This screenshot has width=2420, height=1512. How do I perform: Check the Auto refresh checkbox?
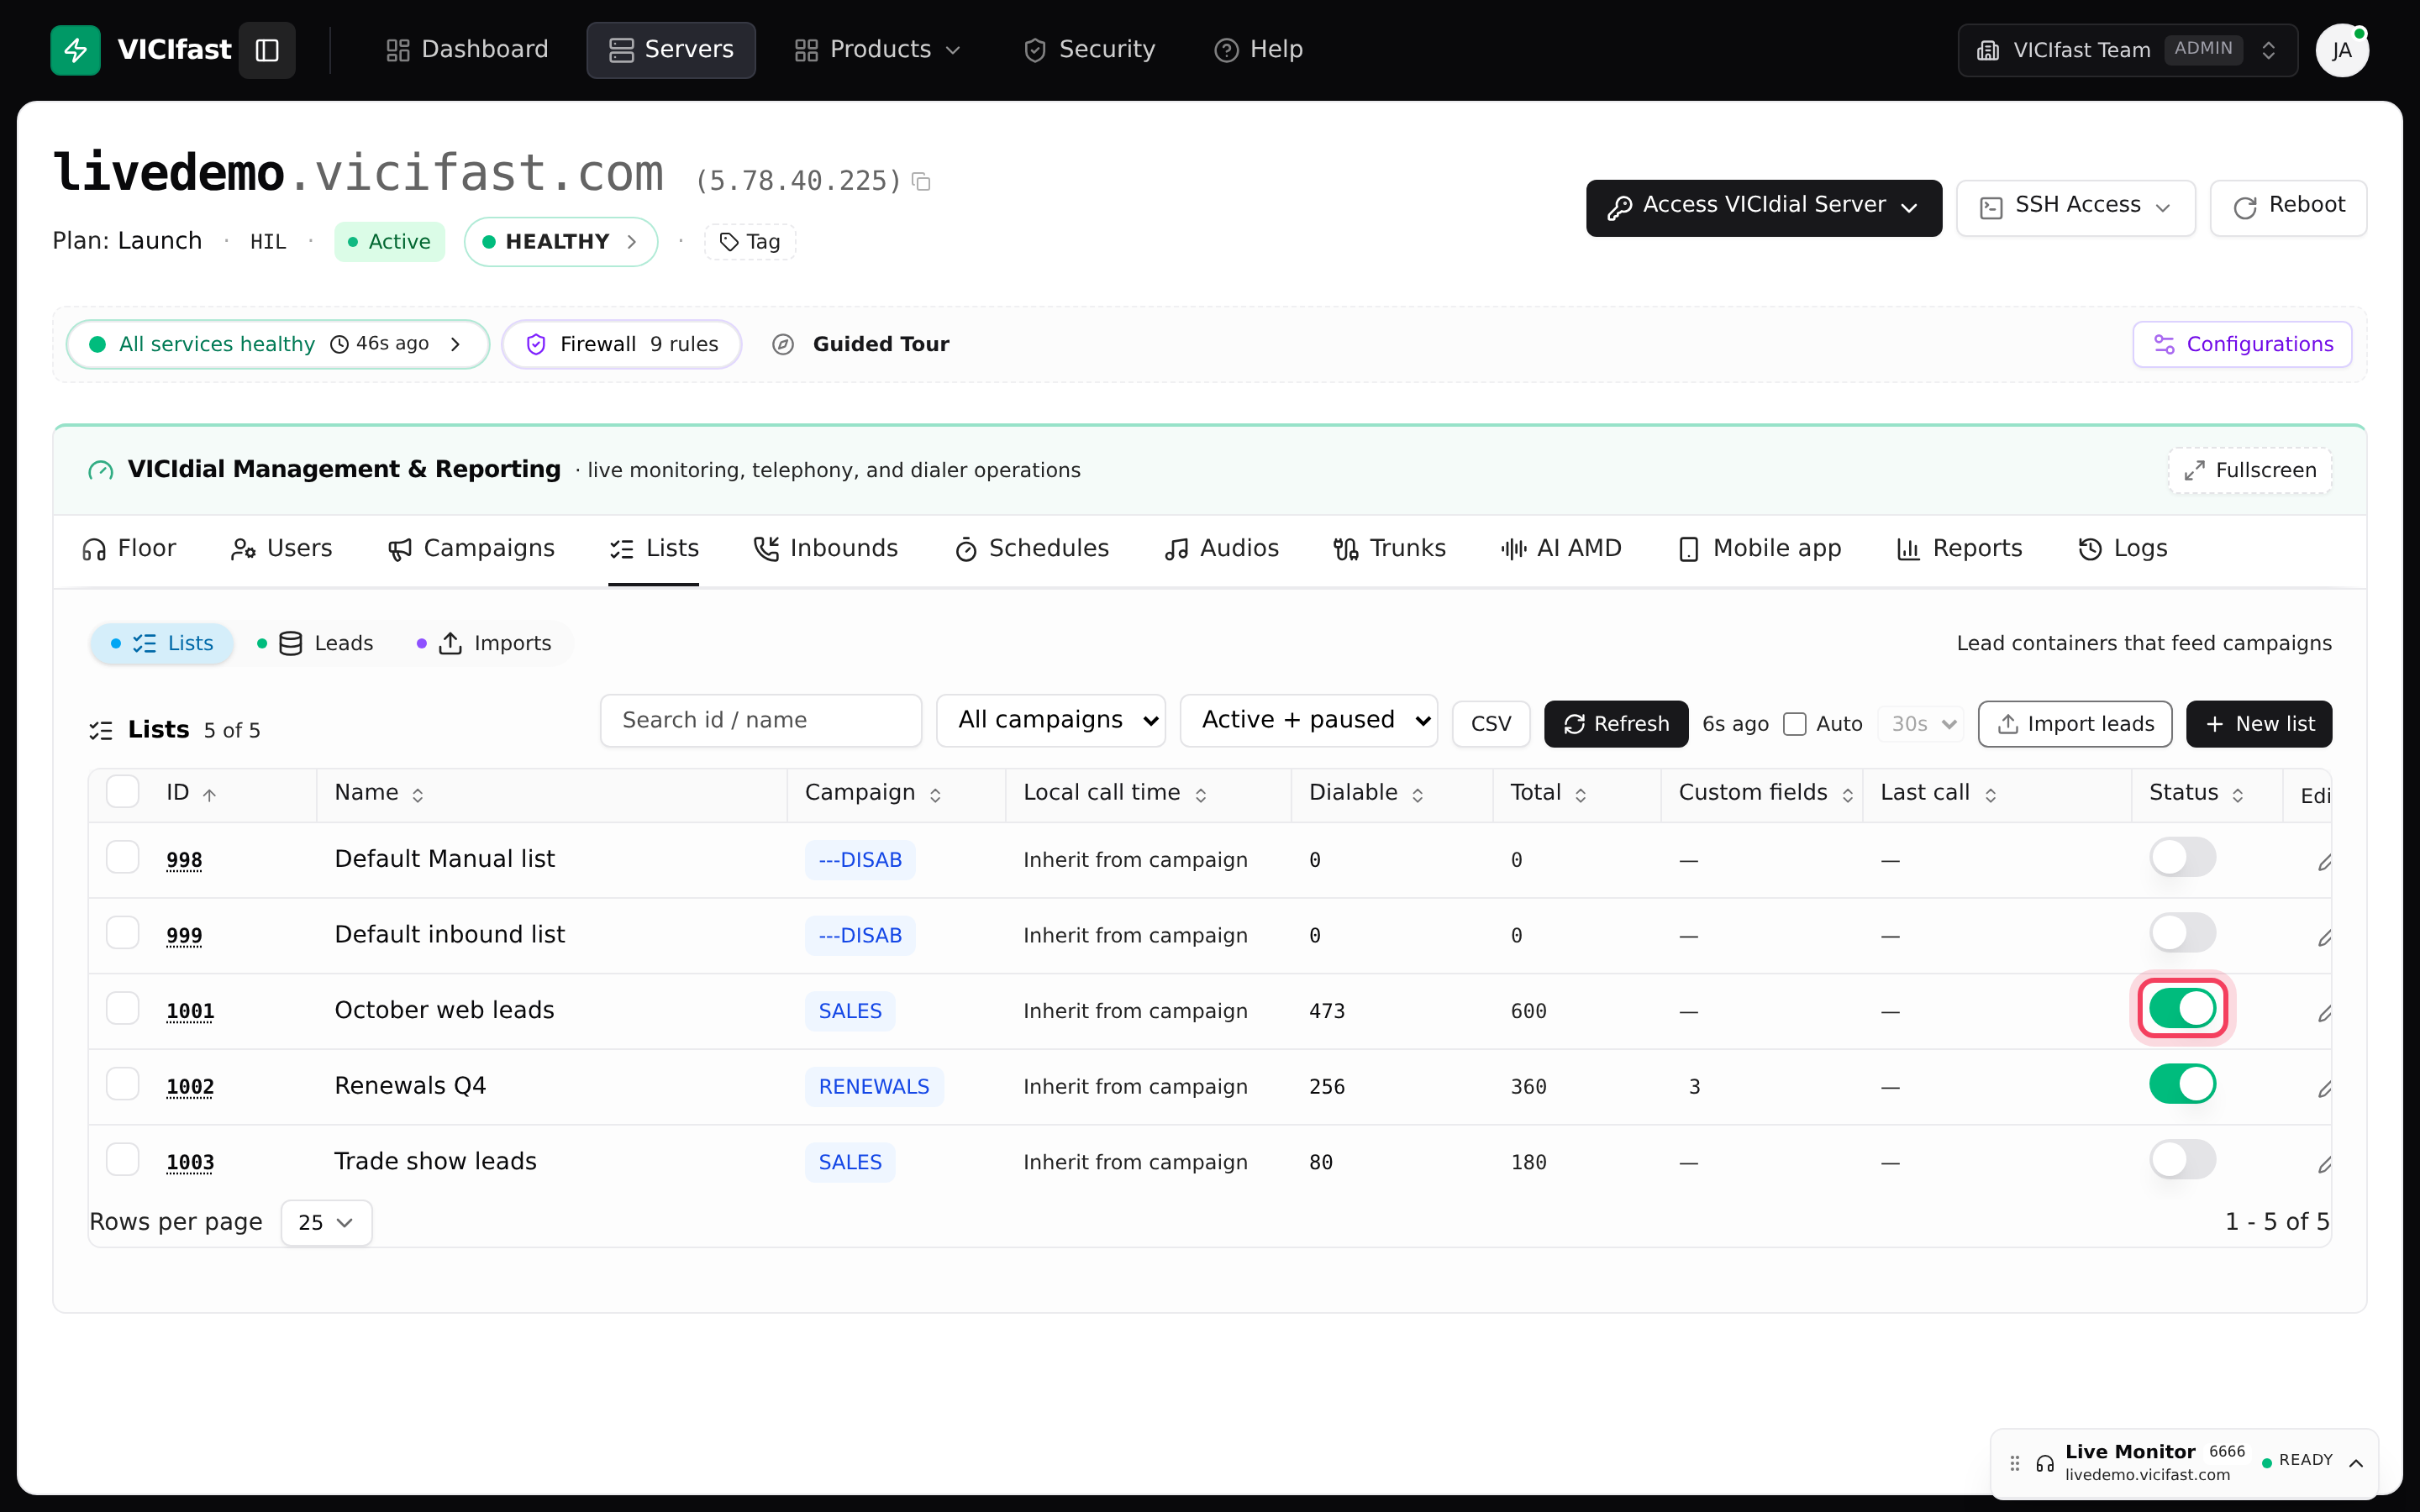coord(1795,724)
